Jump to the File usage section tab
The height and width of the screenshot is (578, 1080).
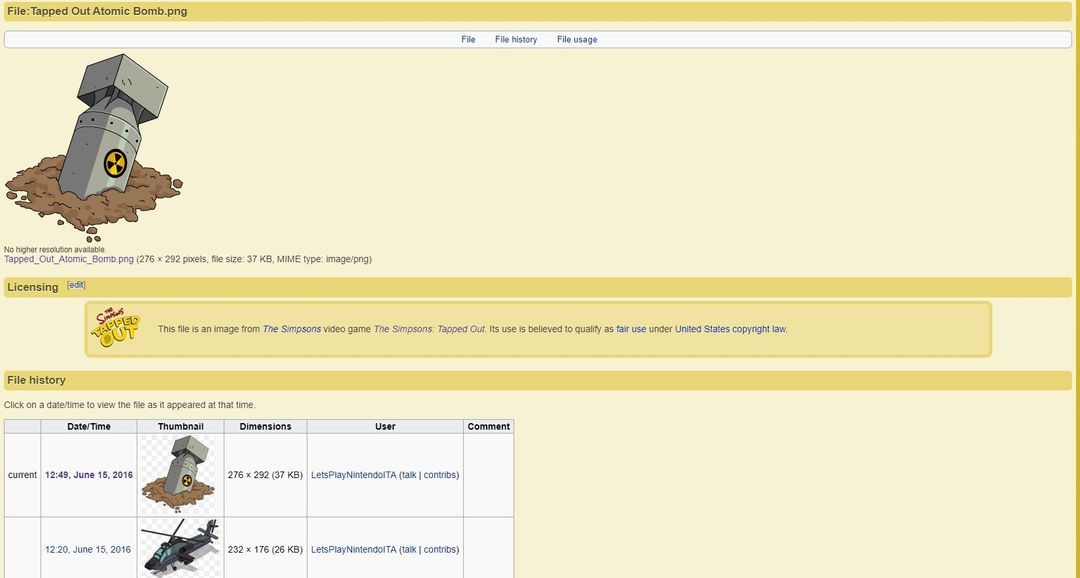(x=577, y=40)
